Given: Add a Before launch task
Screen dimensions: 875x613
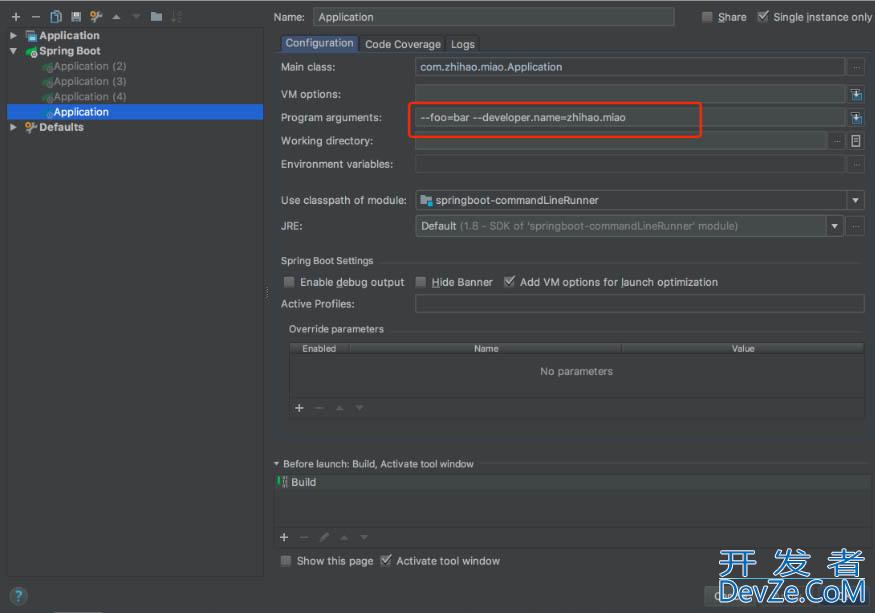Looking at the screenshot, I should tap(284, 537).
